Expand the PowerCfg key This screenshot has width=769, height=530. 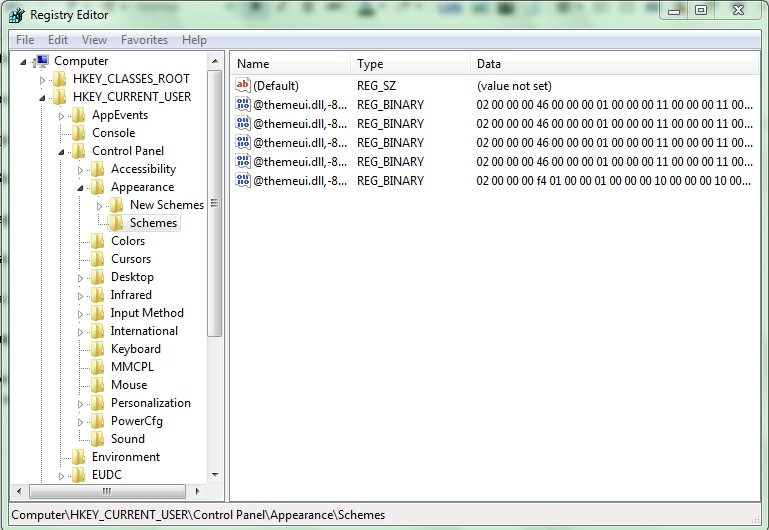[x=80, y=422]
